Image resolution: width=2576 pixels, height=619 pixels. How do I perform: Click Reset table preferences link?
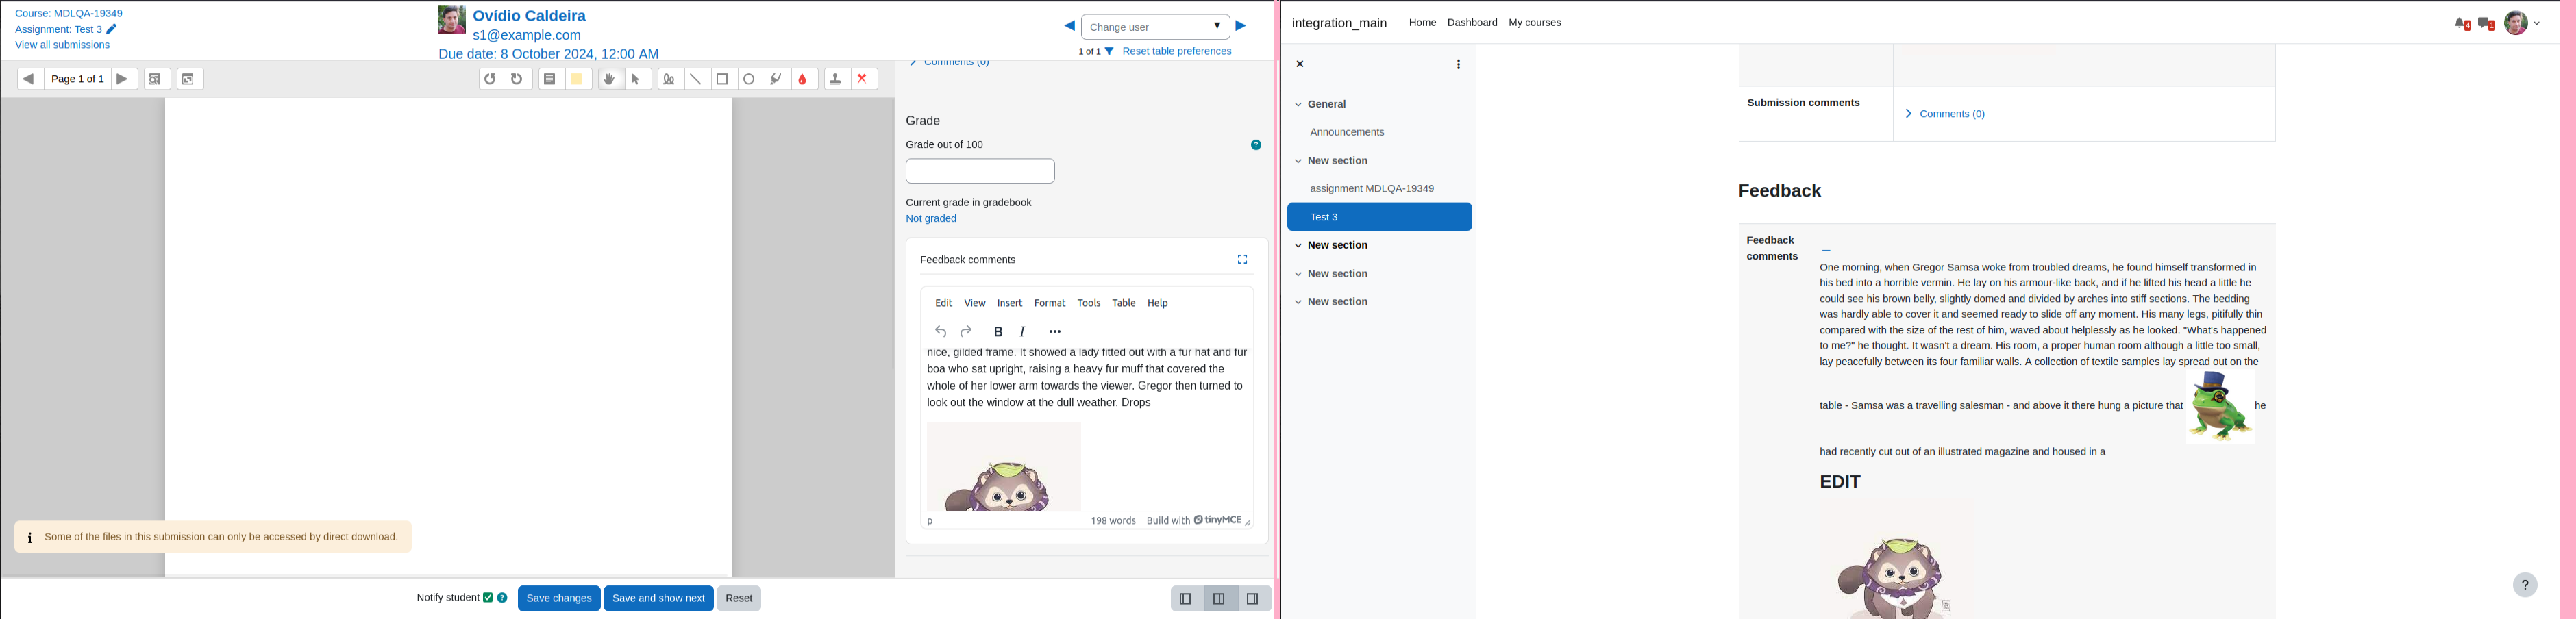1177,51
